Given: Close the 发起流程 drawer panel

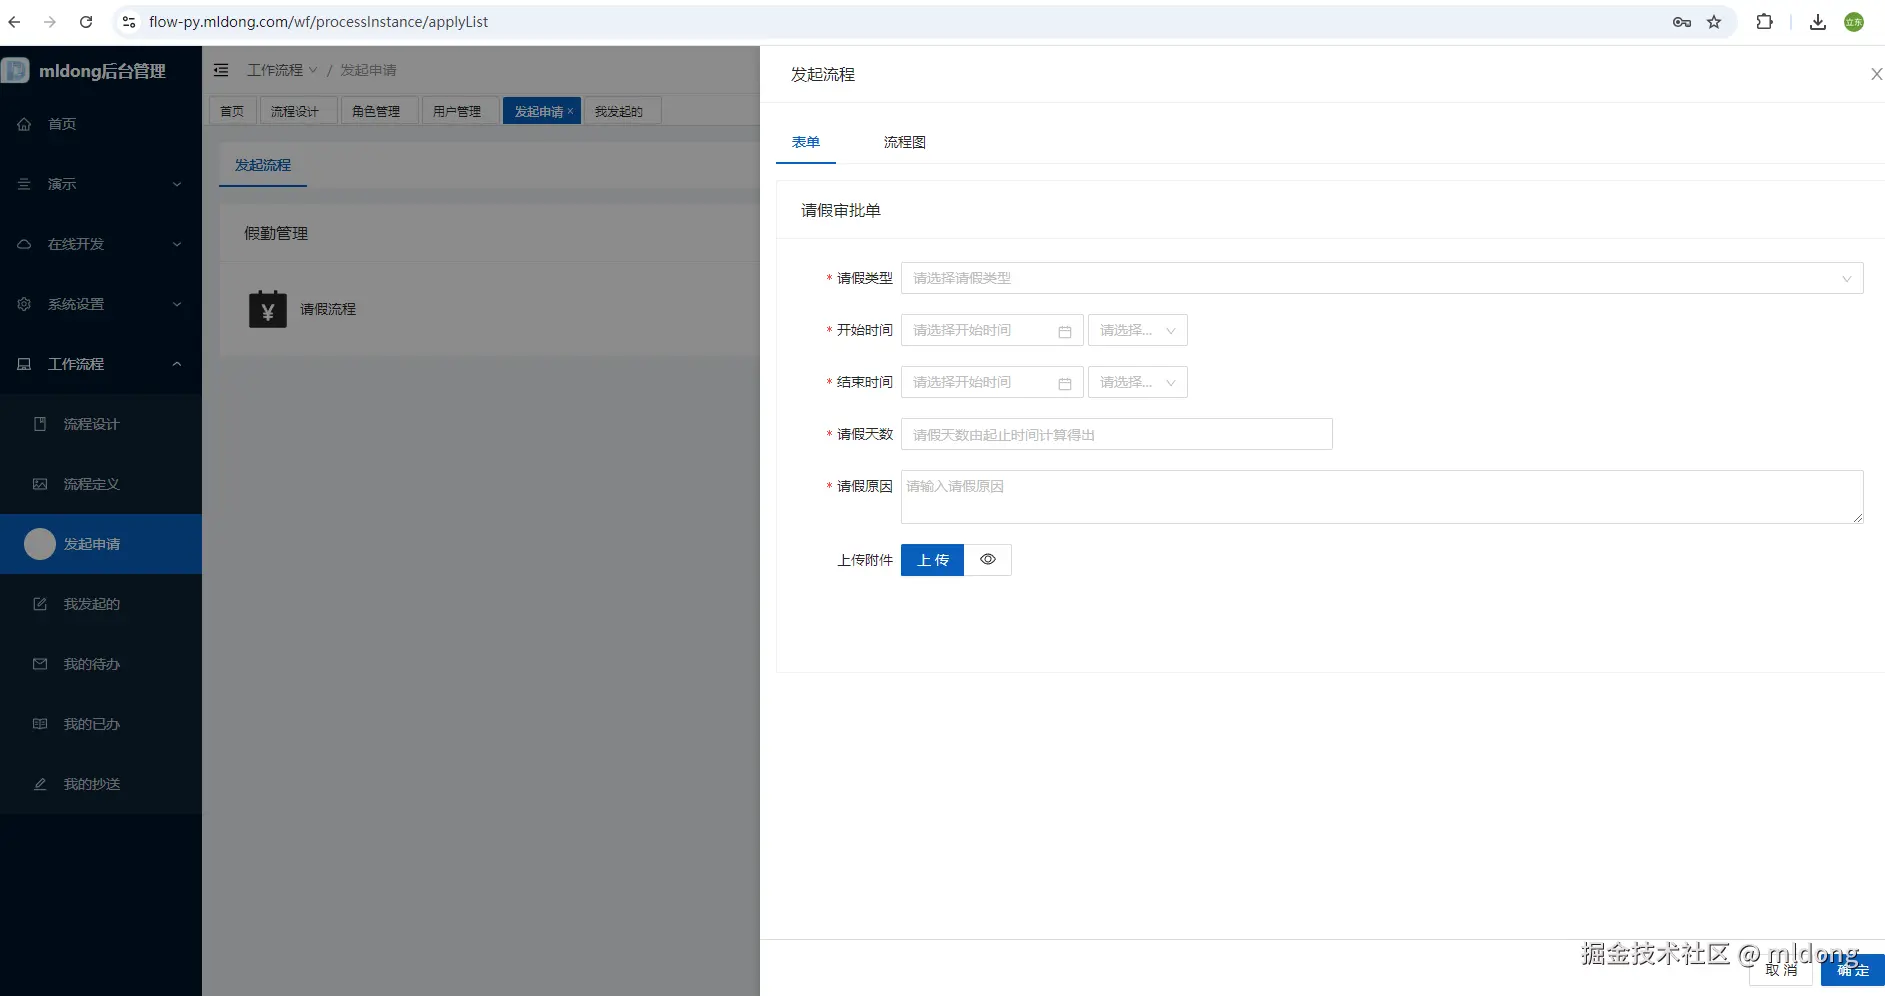Looking at the screenshot, I should click(1876, 74).
